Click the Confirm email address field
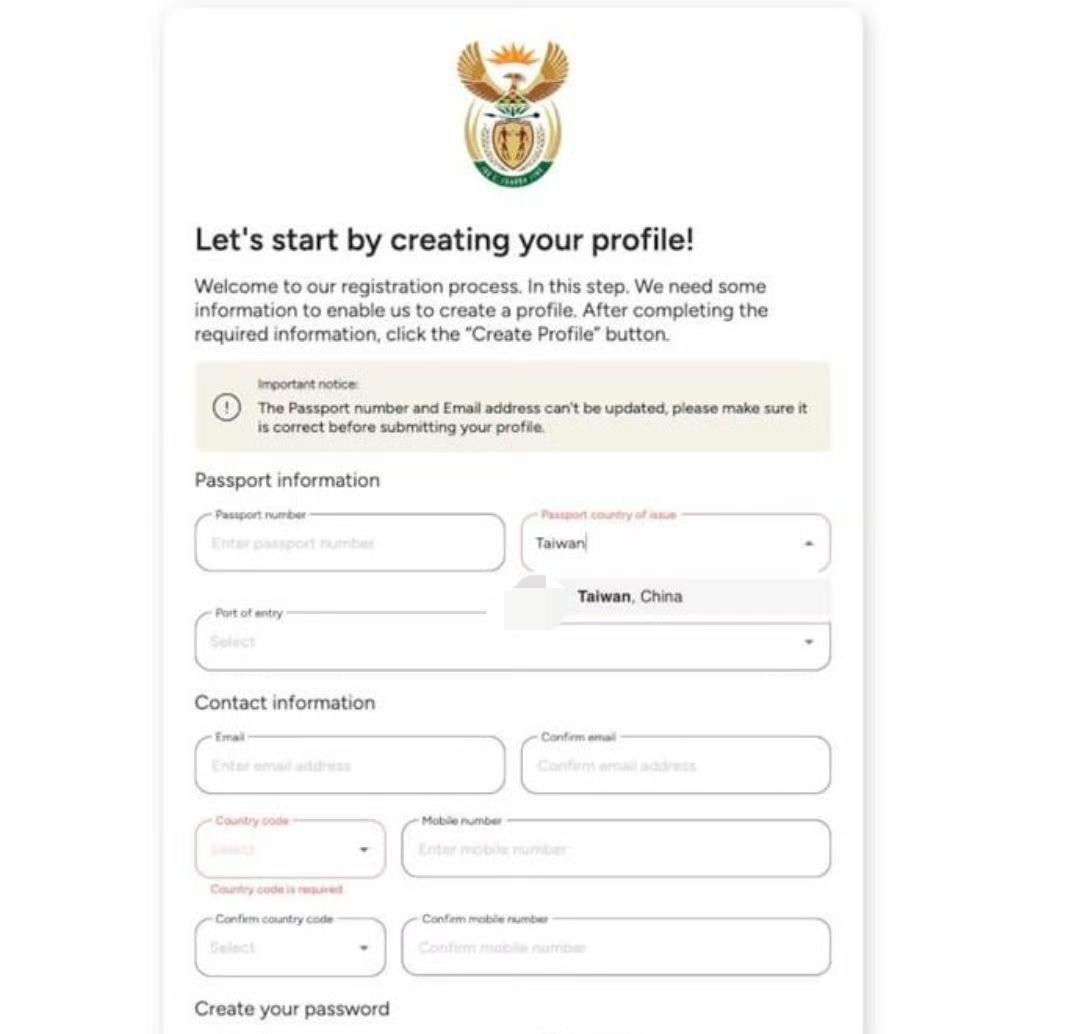 pos(675,765)
